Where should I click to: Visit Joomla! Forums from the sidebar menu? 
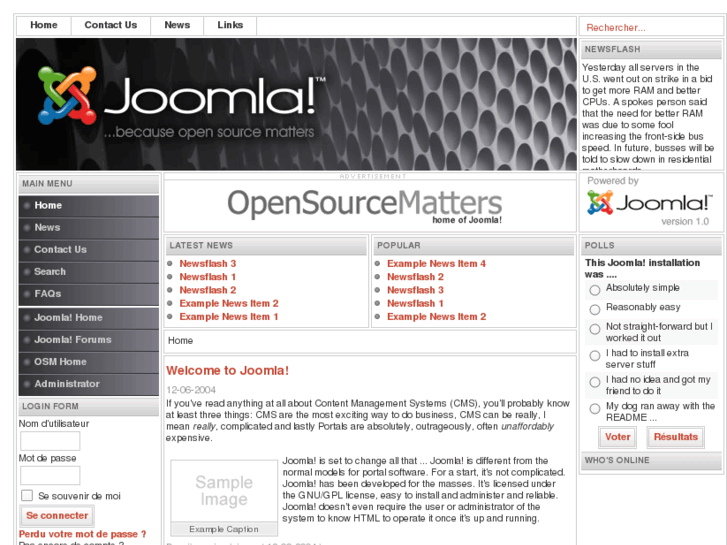(89, 340)
